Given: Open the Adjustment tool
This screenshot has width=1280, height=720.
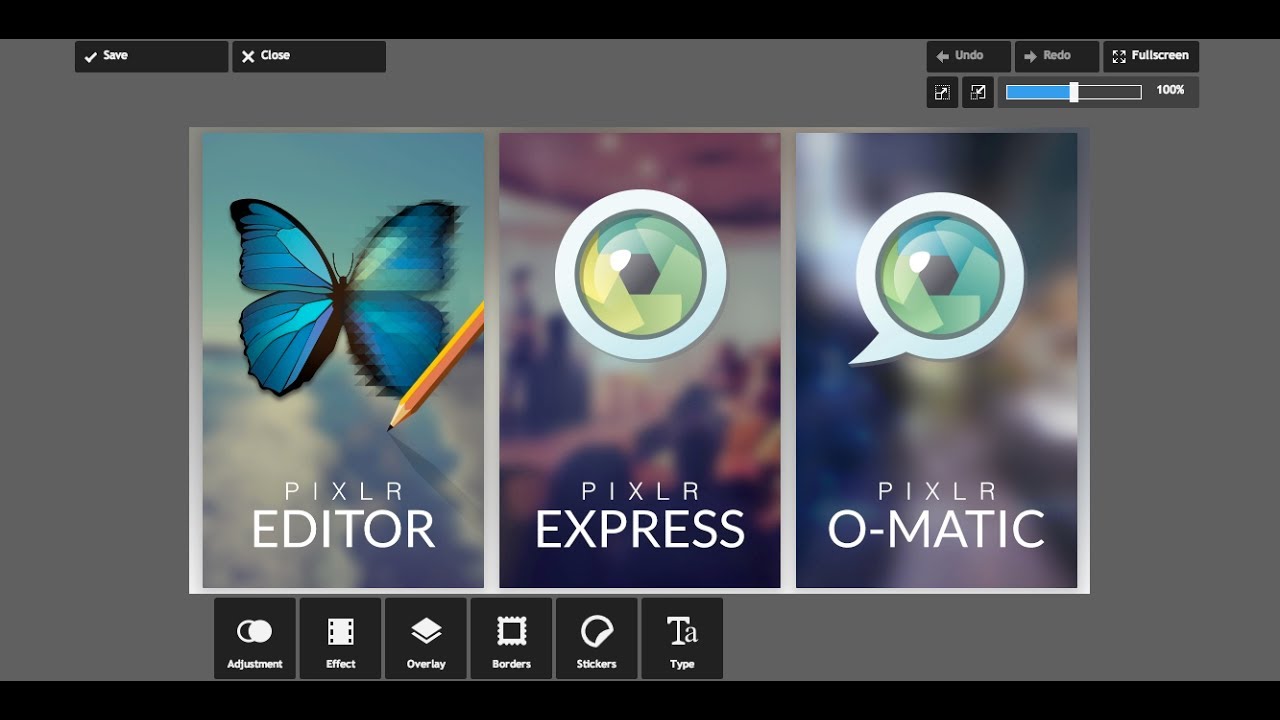Looking at the screenshot, I should click(254, 639).
